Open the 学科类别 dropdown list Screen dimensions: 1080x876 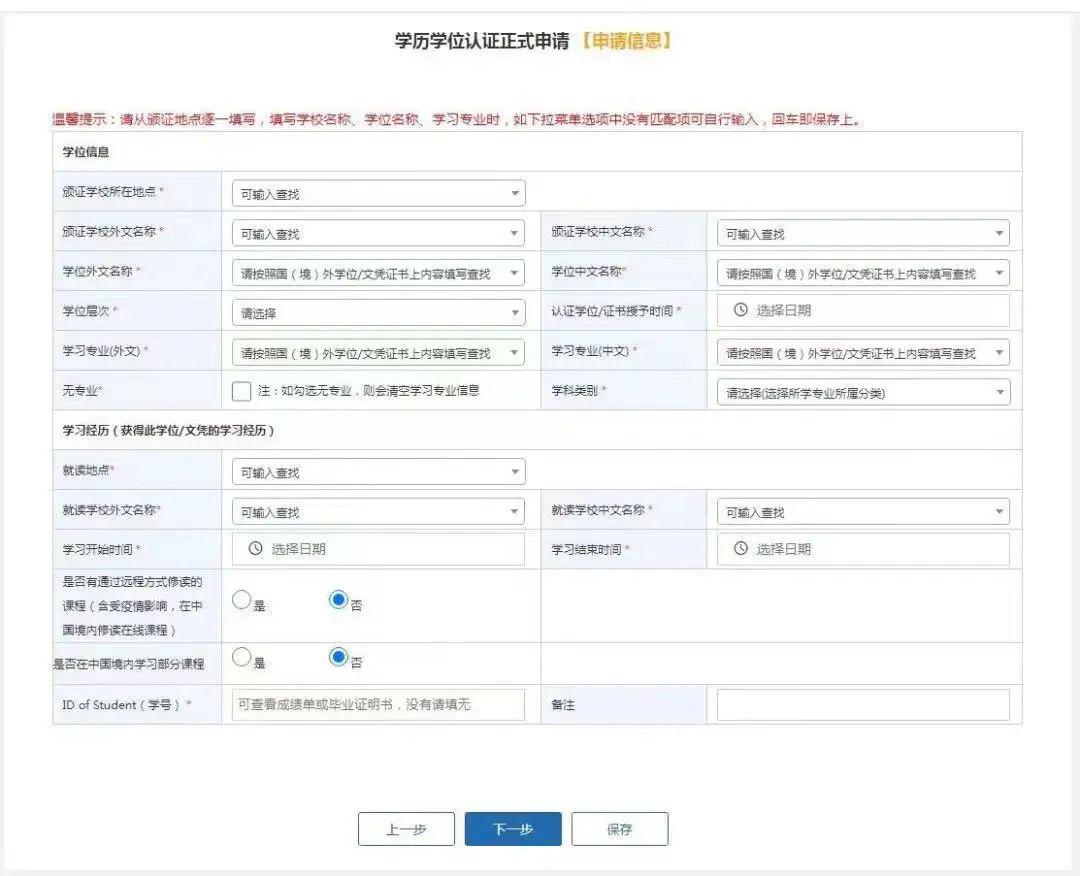click(x=862, y=393)
